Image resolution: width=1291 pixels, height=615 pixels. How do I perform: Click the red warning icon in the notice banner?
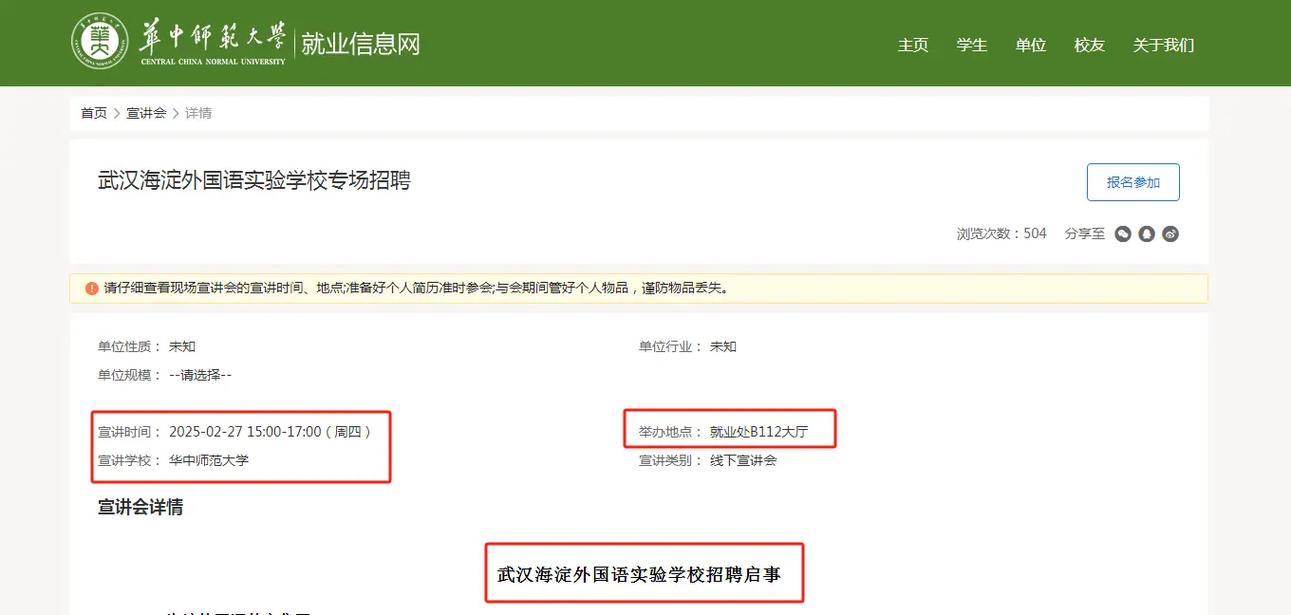tap(89, 288)
